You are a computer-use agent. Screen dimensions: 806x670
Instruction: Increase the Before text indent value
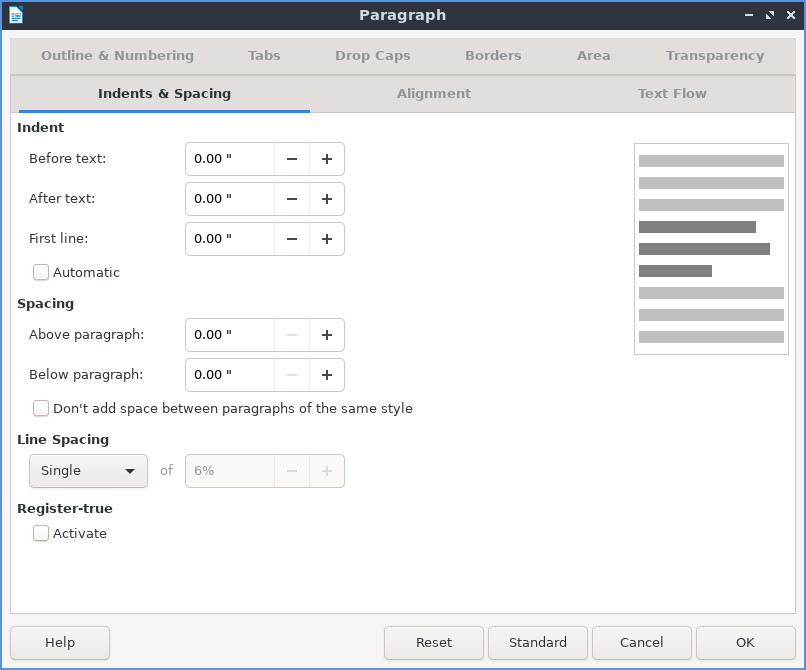[327, 159]
